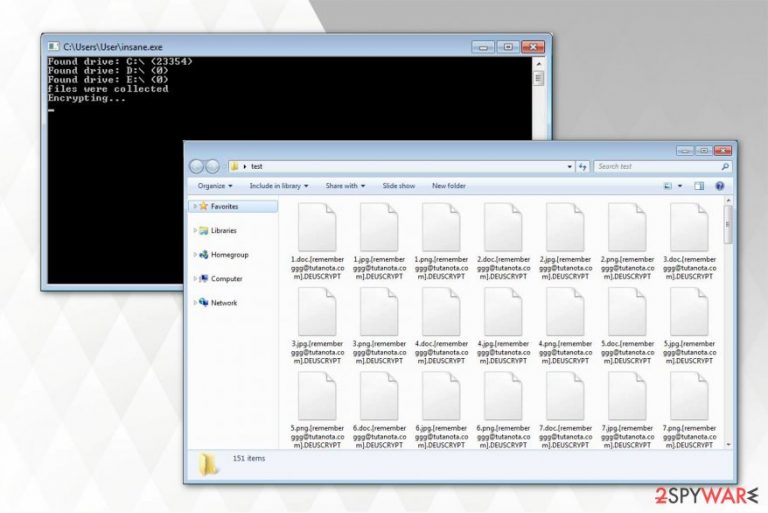Click the test breadcrumb in address bar
The image size is (768, 513).
(x=257, y=167)
